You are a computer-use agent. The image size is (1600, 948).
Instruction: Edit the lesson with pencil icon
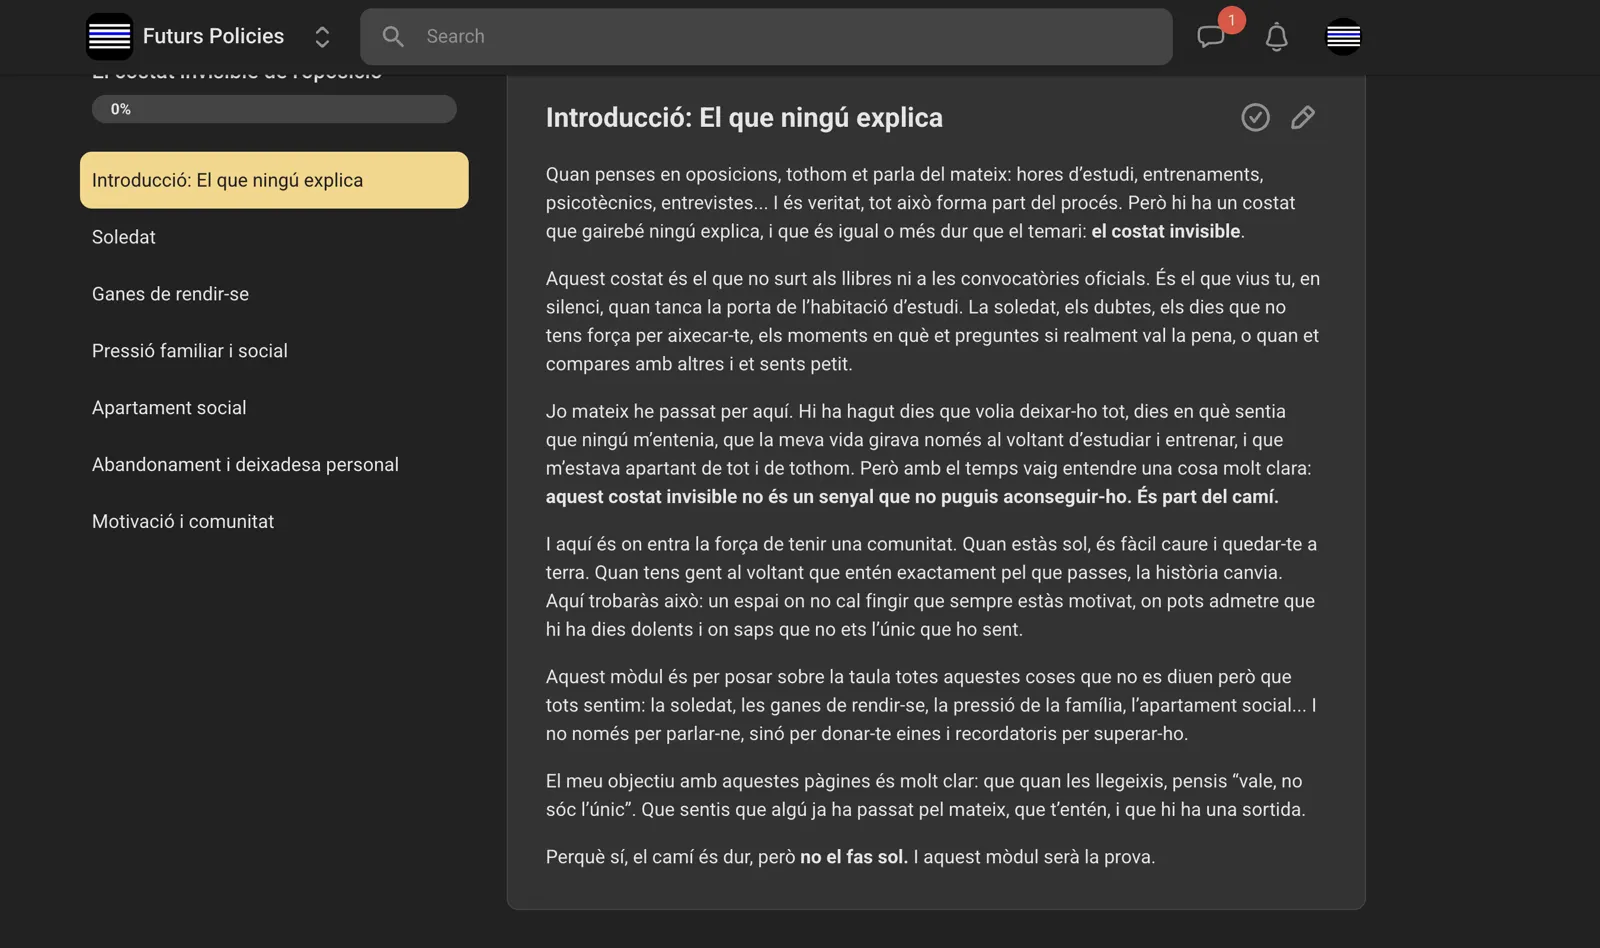1302,118
